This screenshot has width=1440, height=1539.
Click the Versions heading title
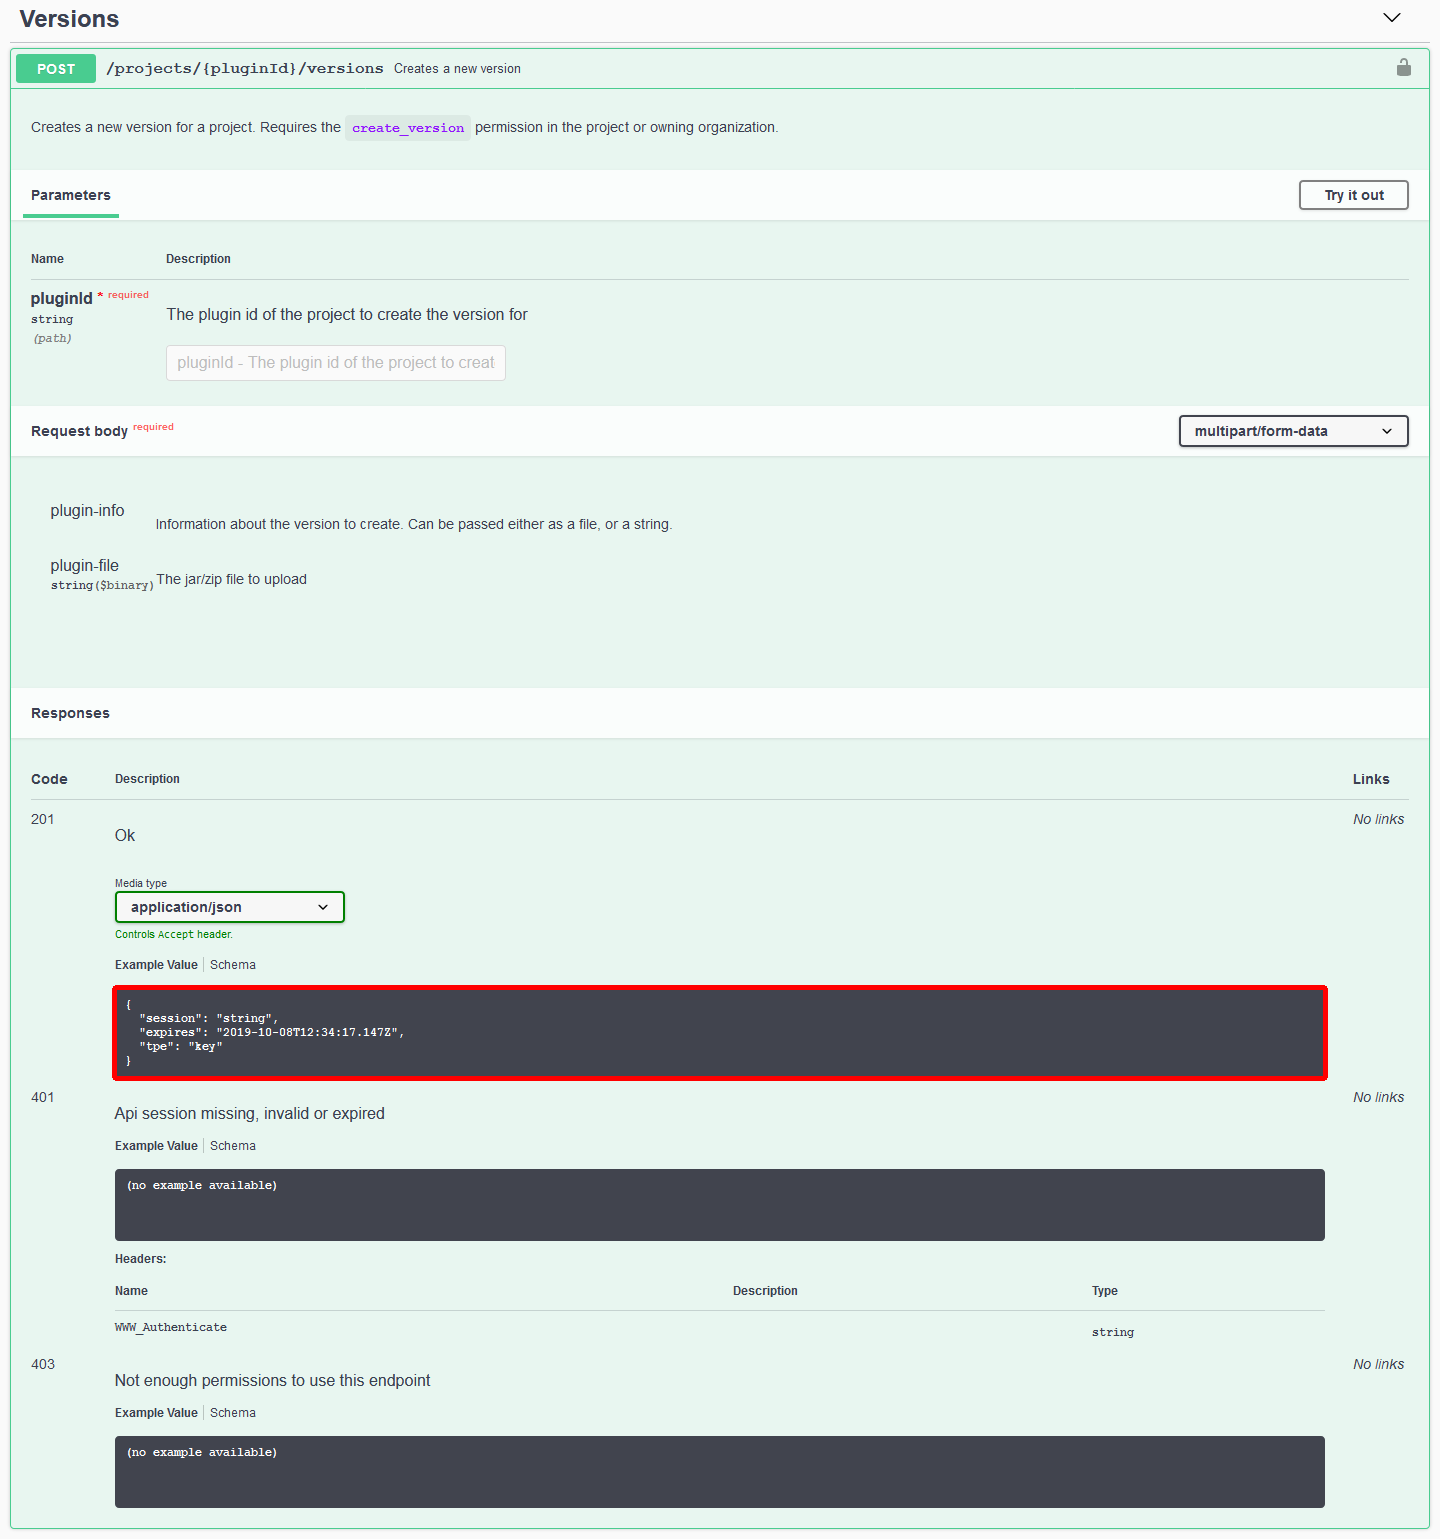68,18
